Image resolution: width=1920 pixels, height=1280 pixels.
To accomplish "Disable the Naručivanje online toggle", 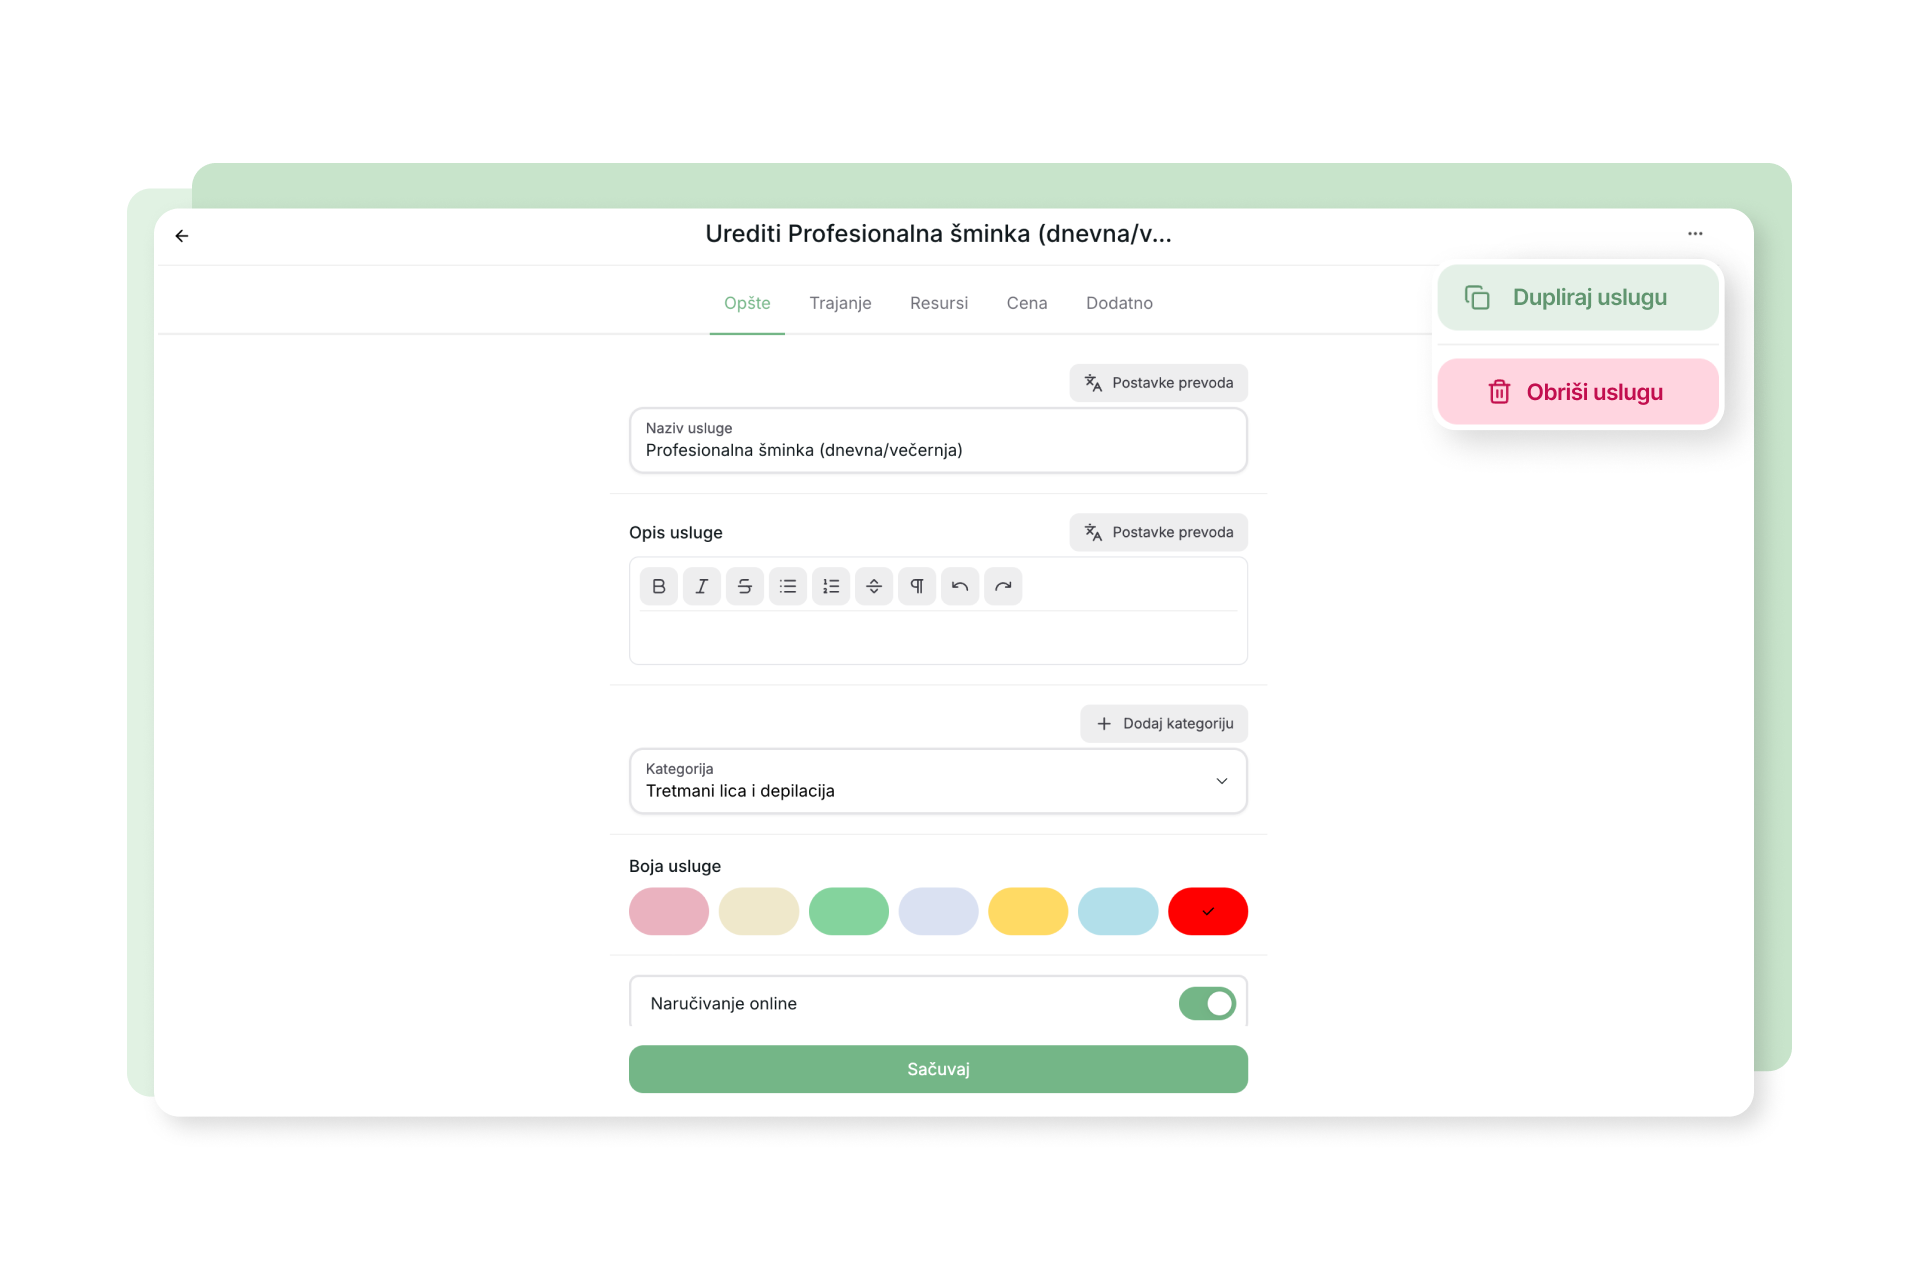I will click(1207, 1003).
